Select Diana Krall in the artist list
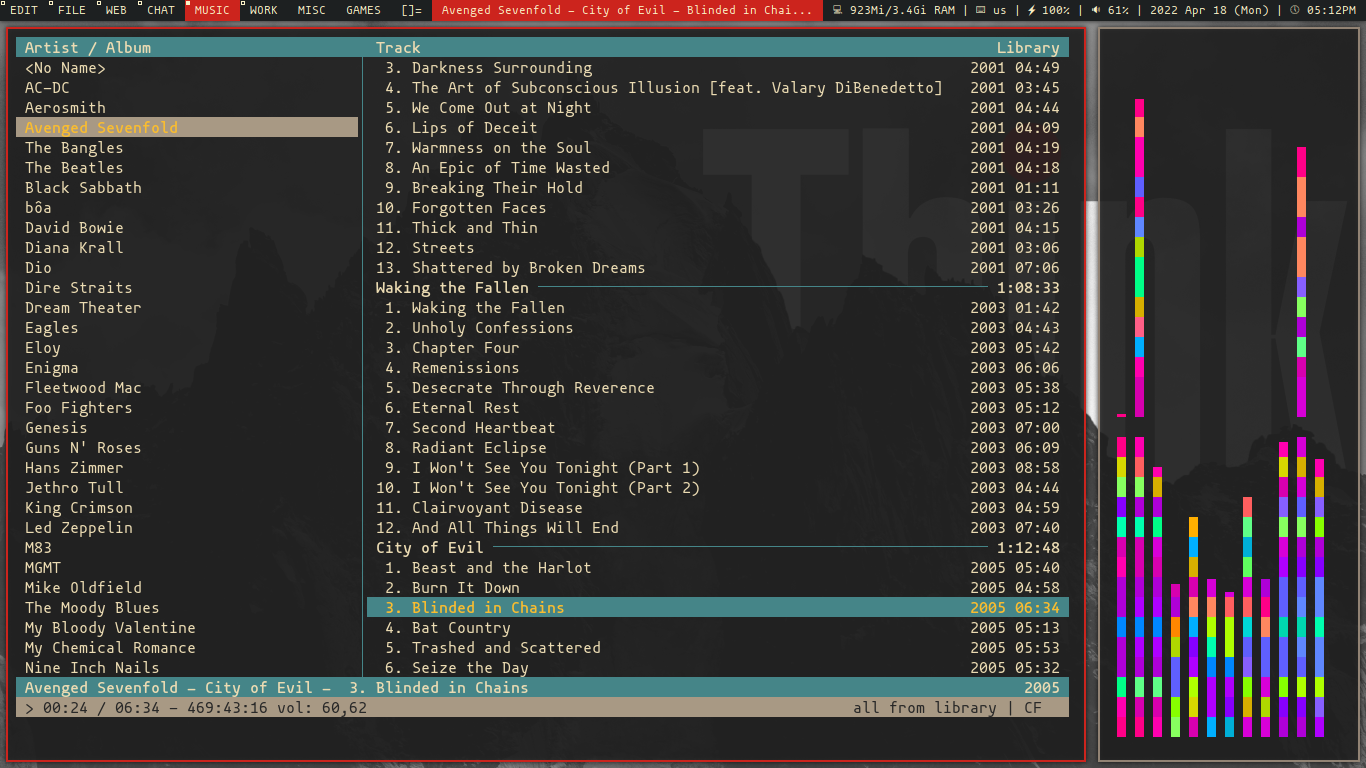 point(187,248)
